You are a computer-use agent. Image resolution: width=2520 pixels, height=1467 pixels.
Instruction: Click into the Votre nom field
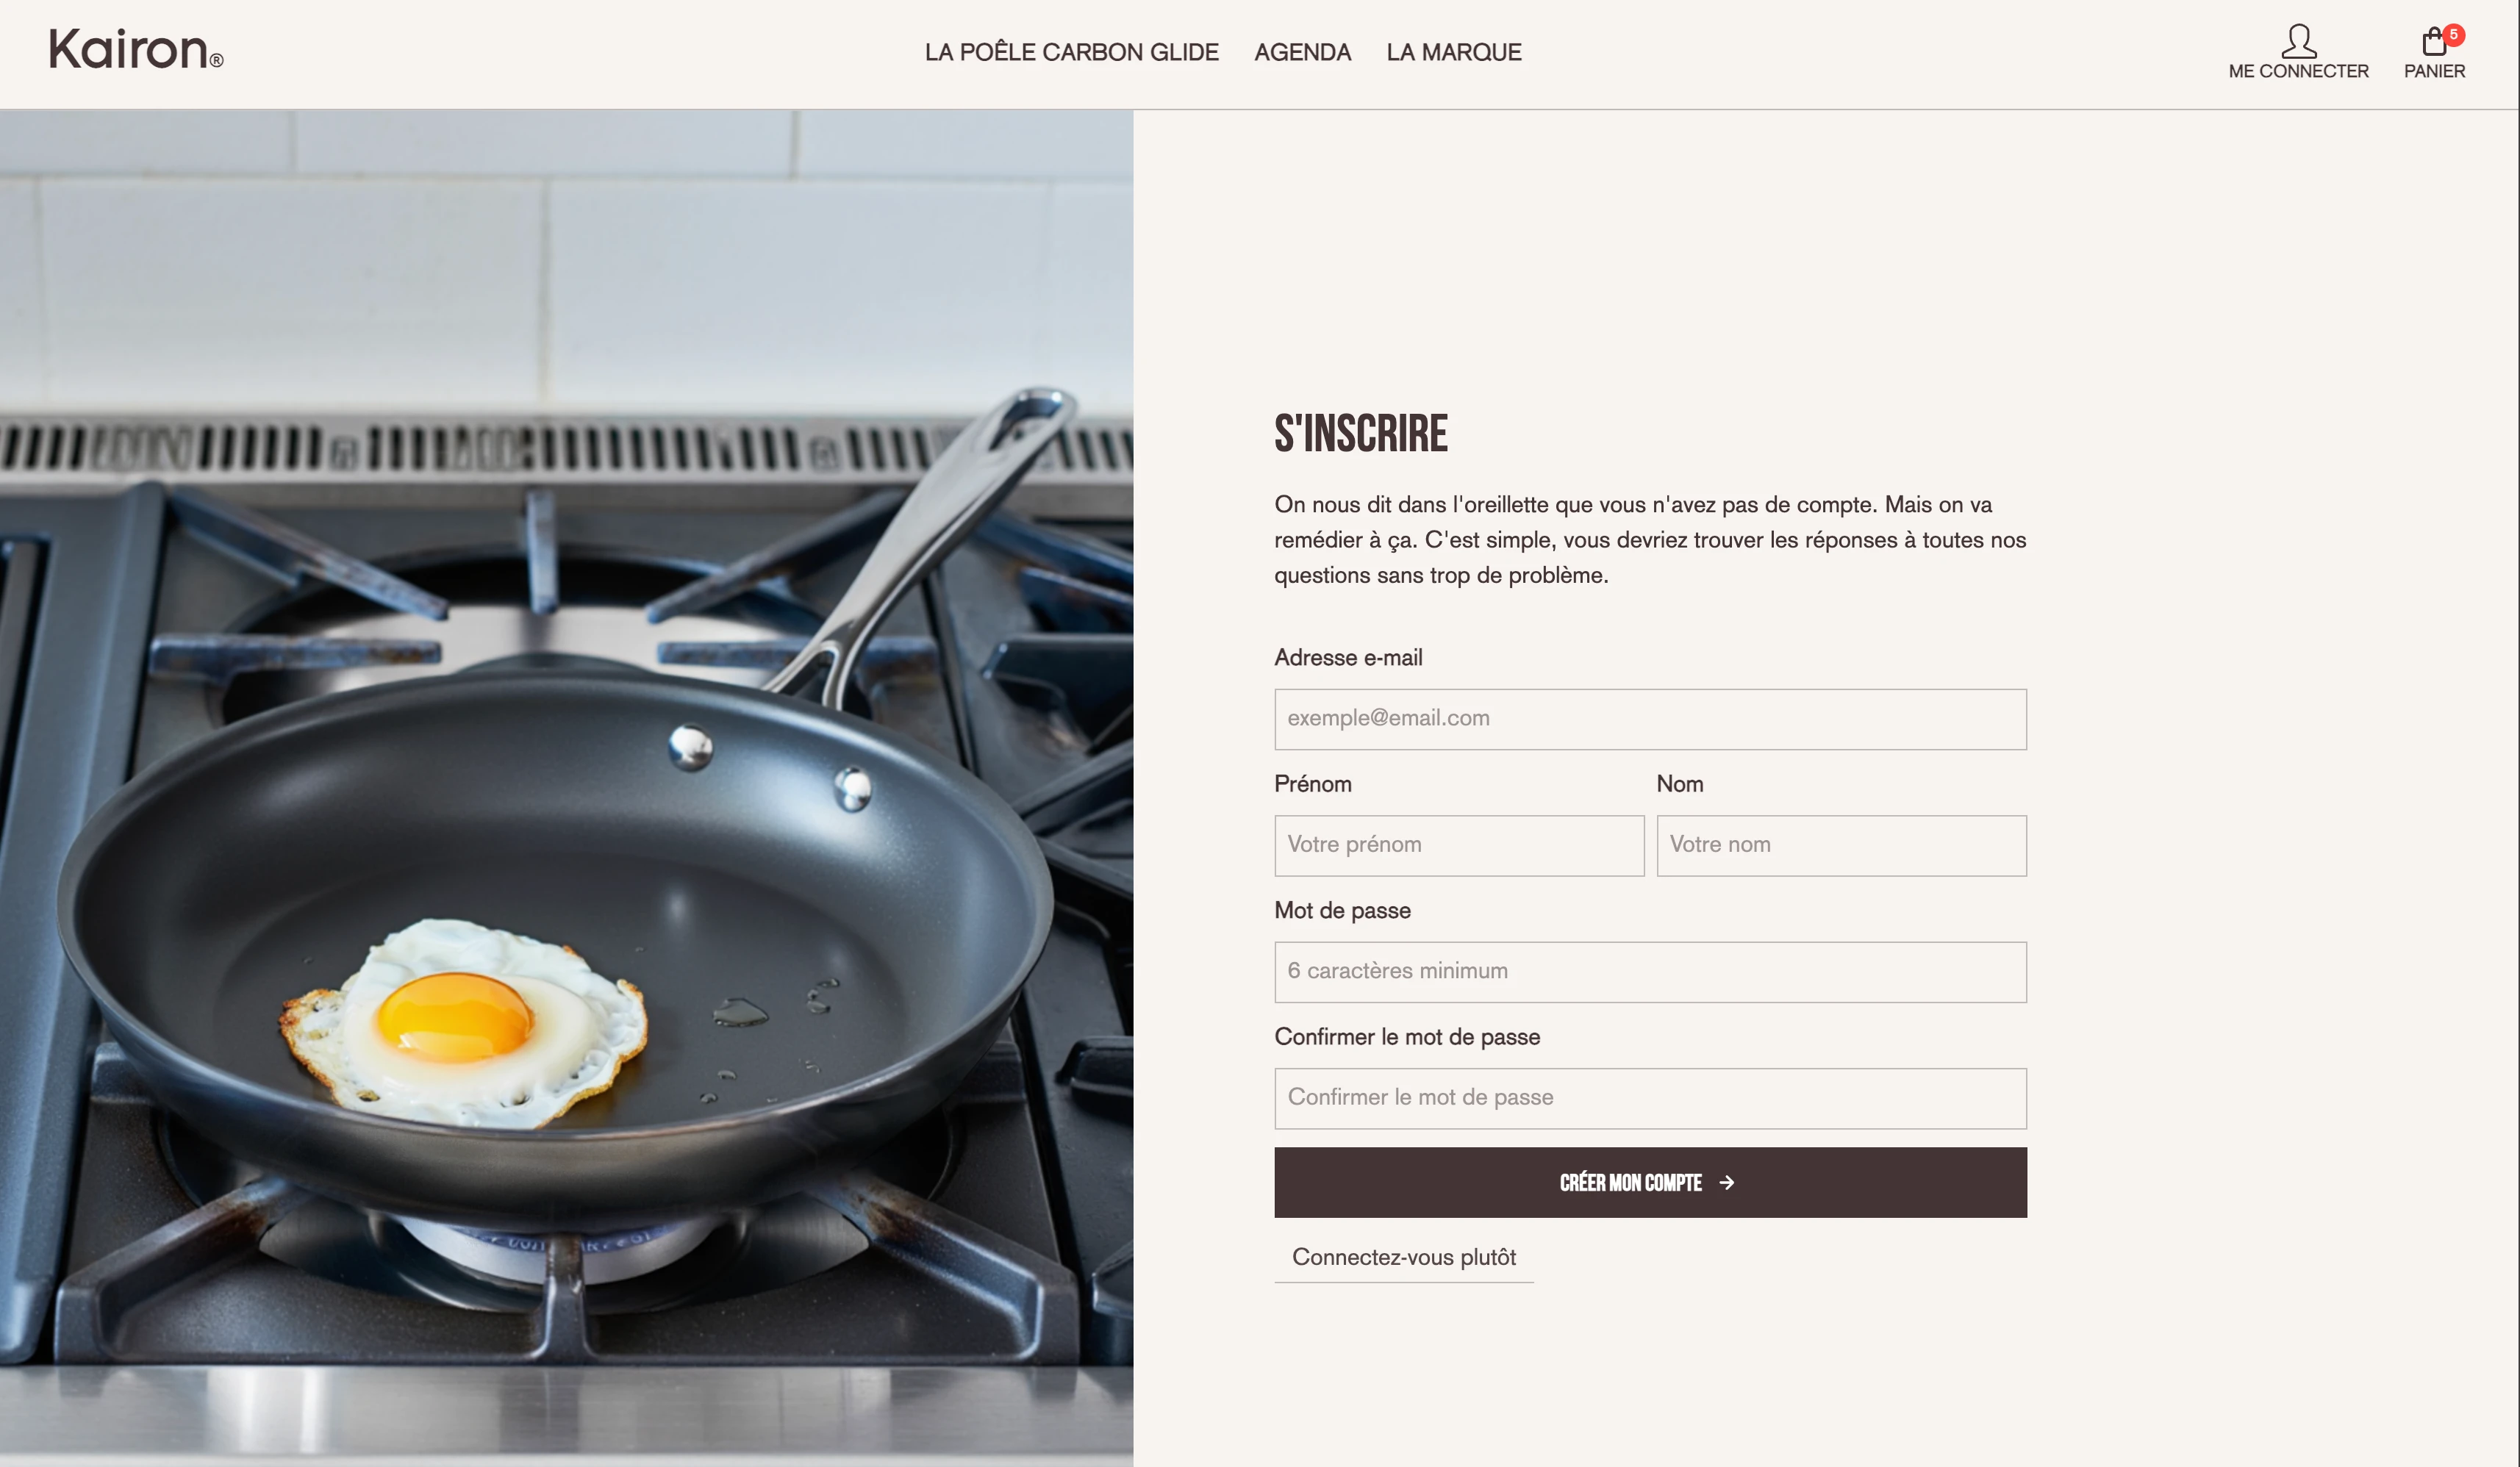[1841, 845]
